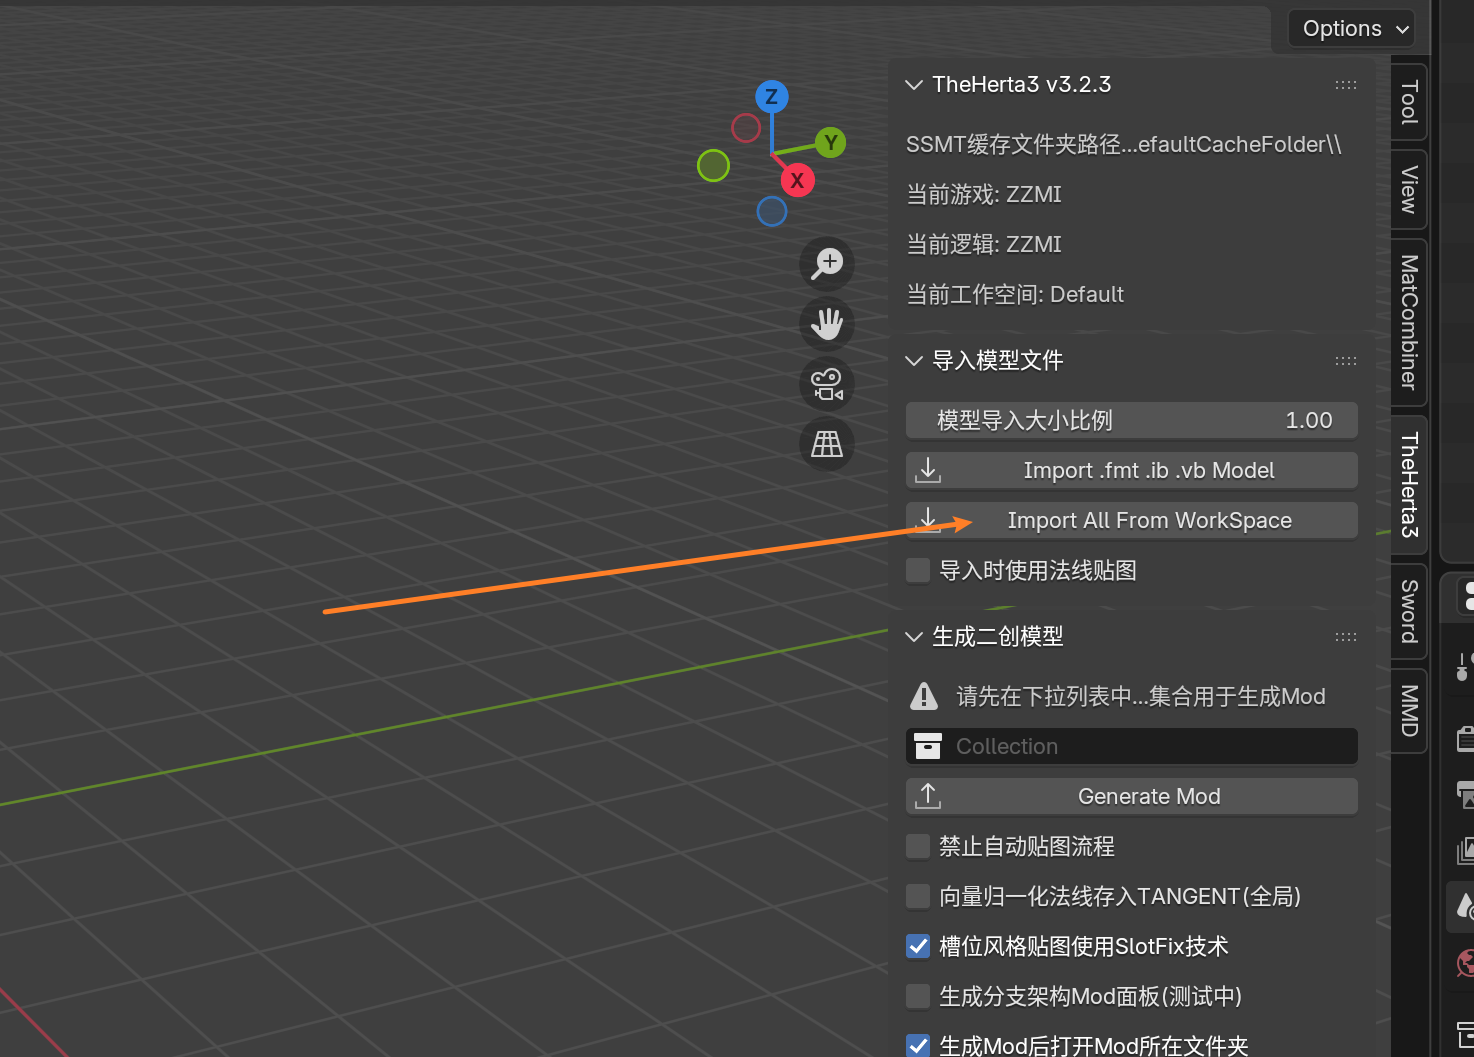Enable 禁止自动贴图流程 checkbox
This screenshot has width=1474, height=1057.
coord(918,847)
